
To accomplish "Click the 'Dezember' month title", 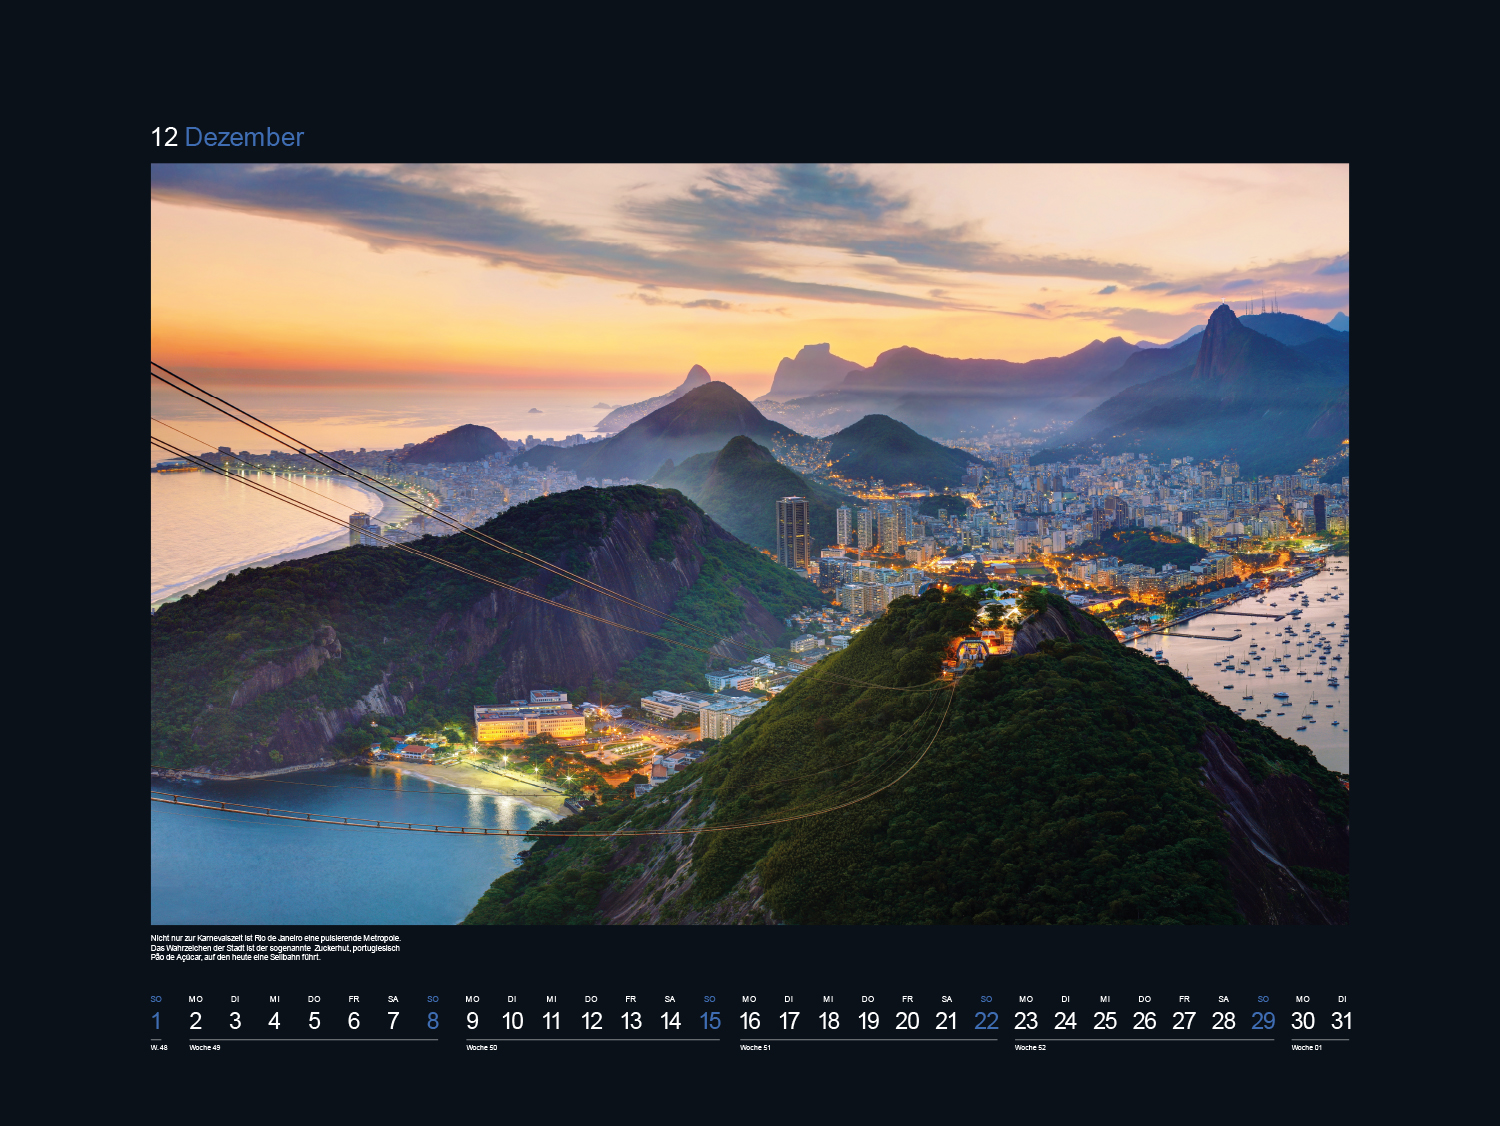I will 243,137.
